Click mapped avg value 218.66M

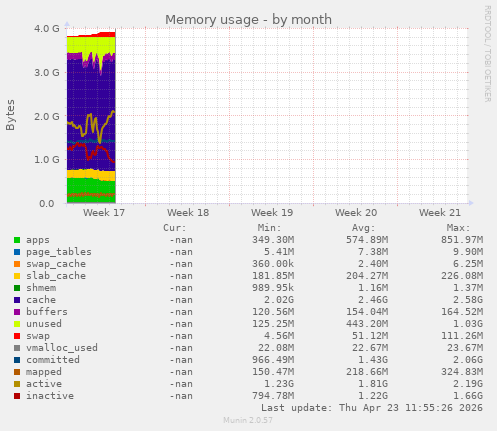367,372
